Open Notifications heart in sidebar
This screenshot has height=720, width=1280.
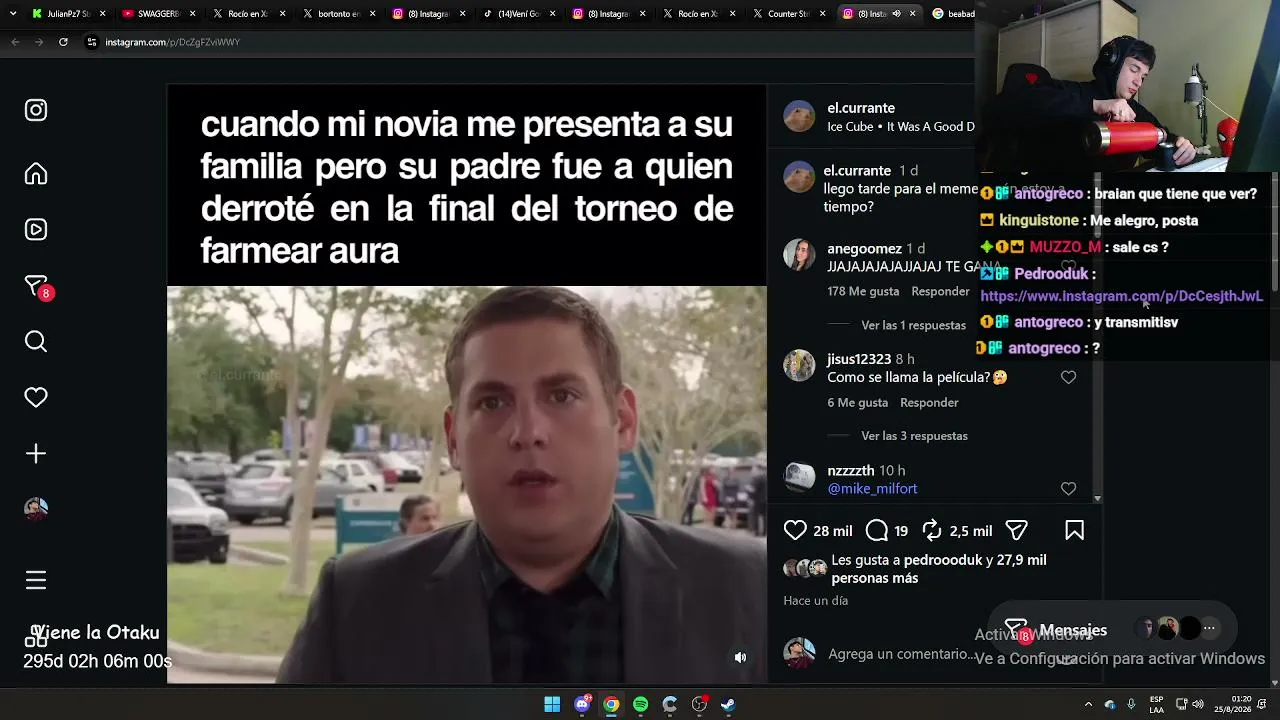tap(36, 398)
